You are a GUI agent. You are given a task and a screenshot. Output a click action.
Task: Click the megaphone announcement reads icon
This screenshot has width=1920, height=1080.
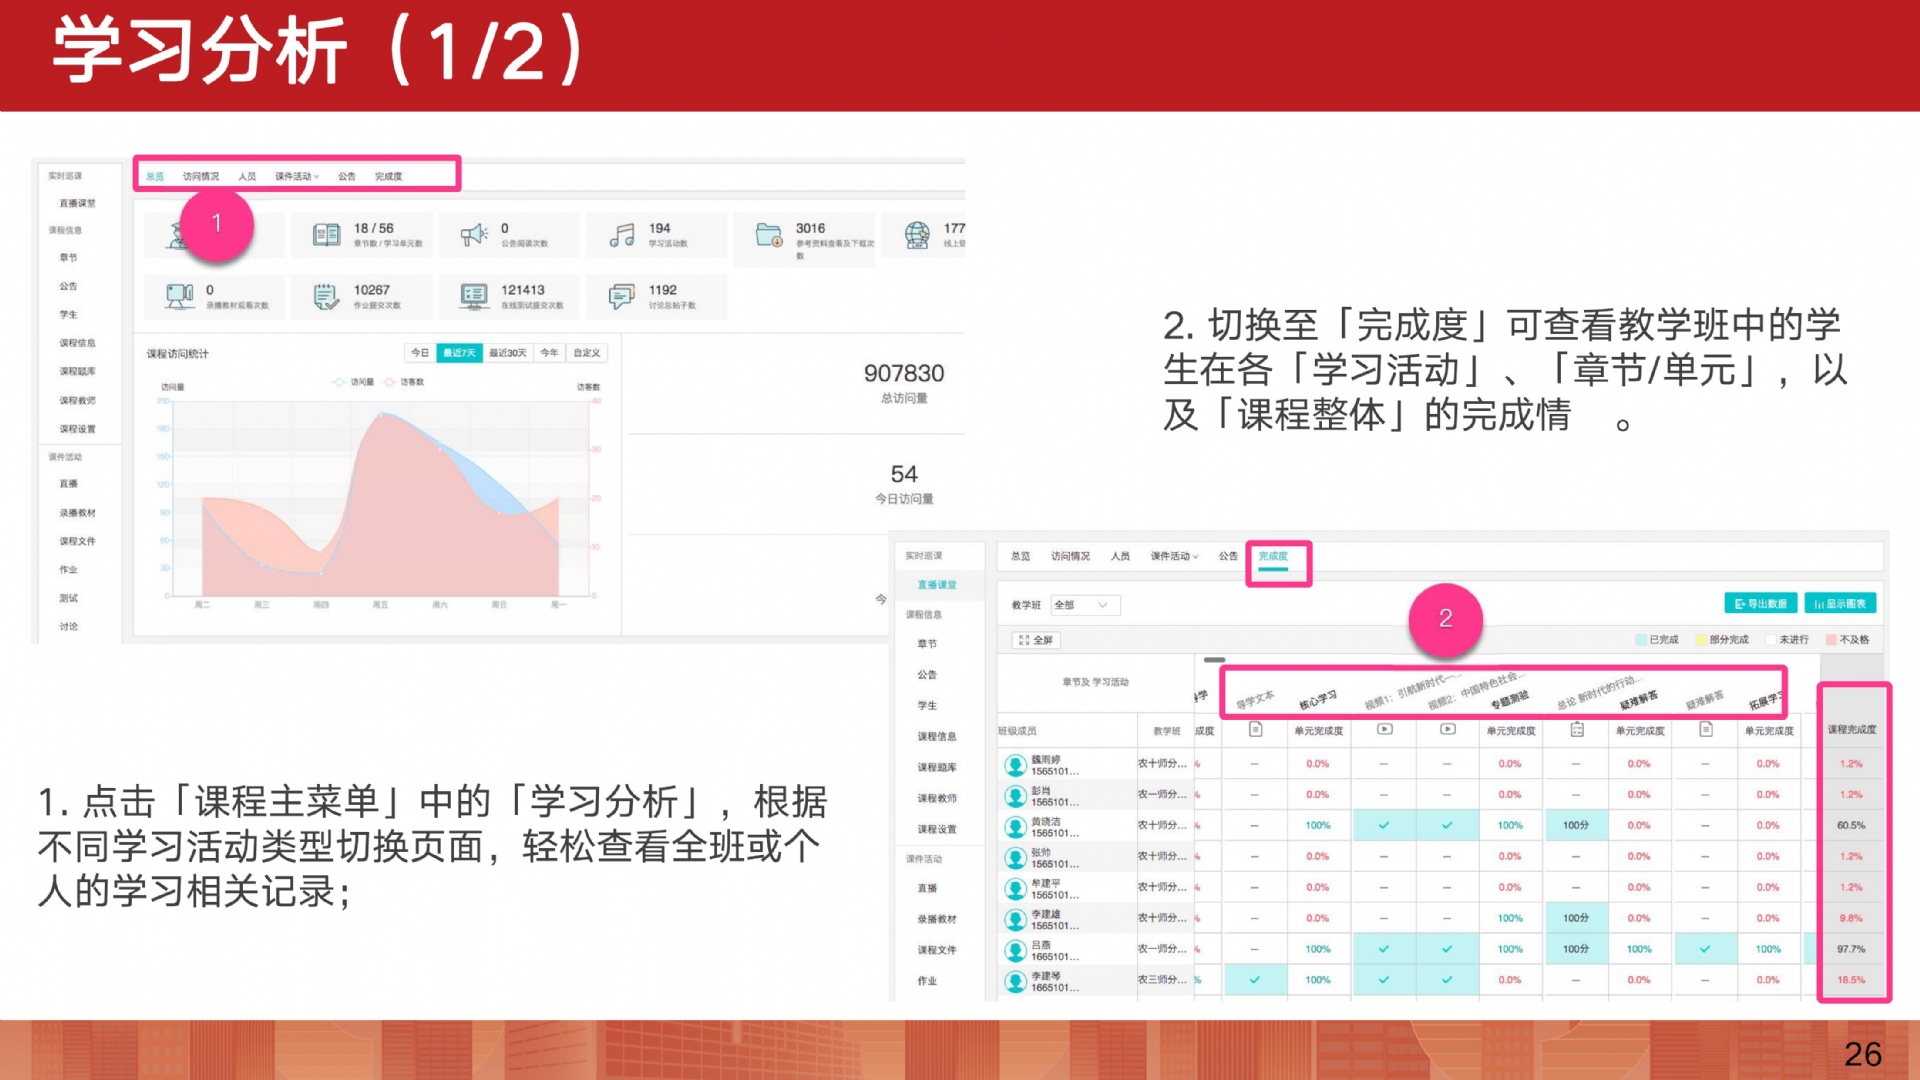474,235
